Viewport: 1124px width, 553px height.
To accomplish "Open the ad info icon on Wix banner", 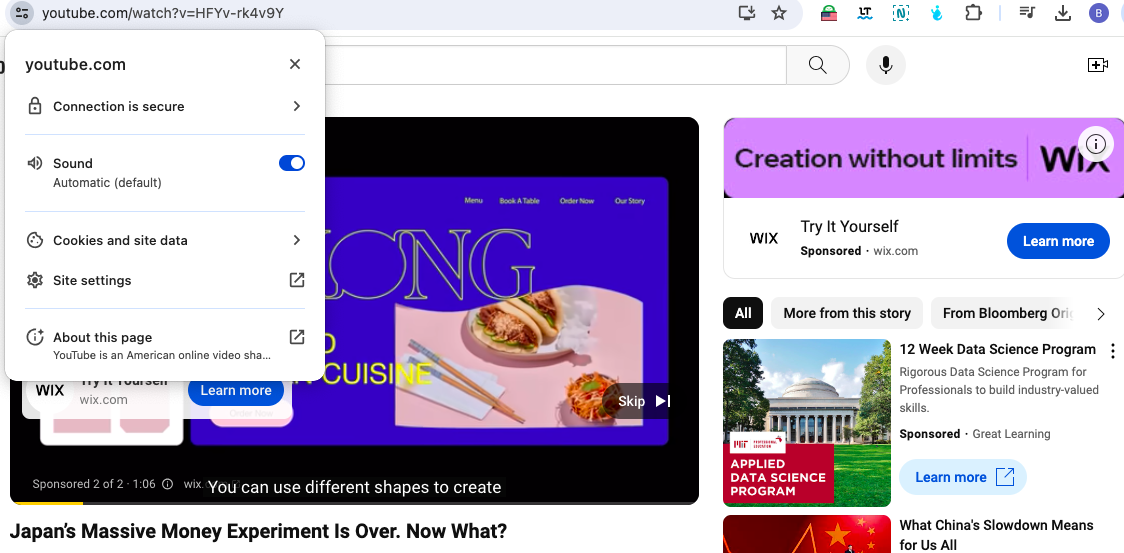I will (x=1096, y=144).
